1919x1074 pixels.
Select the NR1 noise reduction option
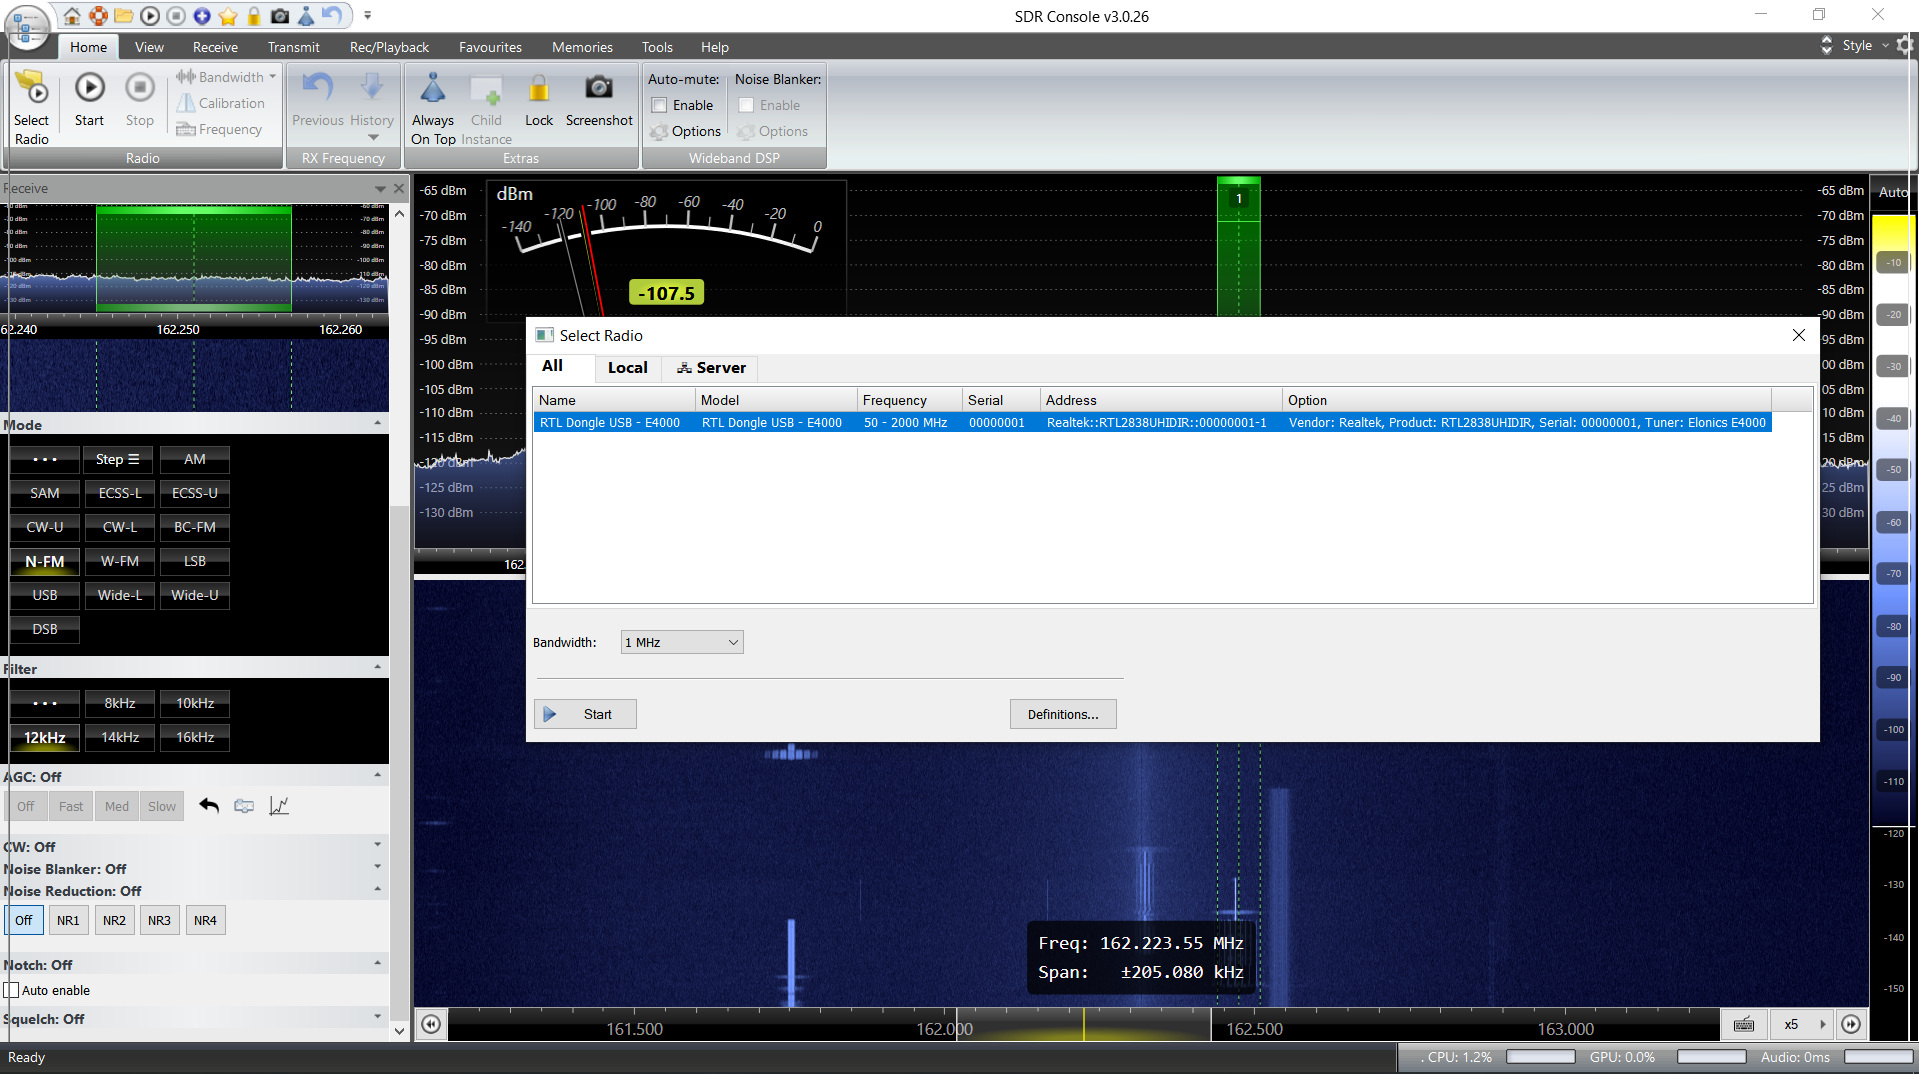[x=68, y=920]
